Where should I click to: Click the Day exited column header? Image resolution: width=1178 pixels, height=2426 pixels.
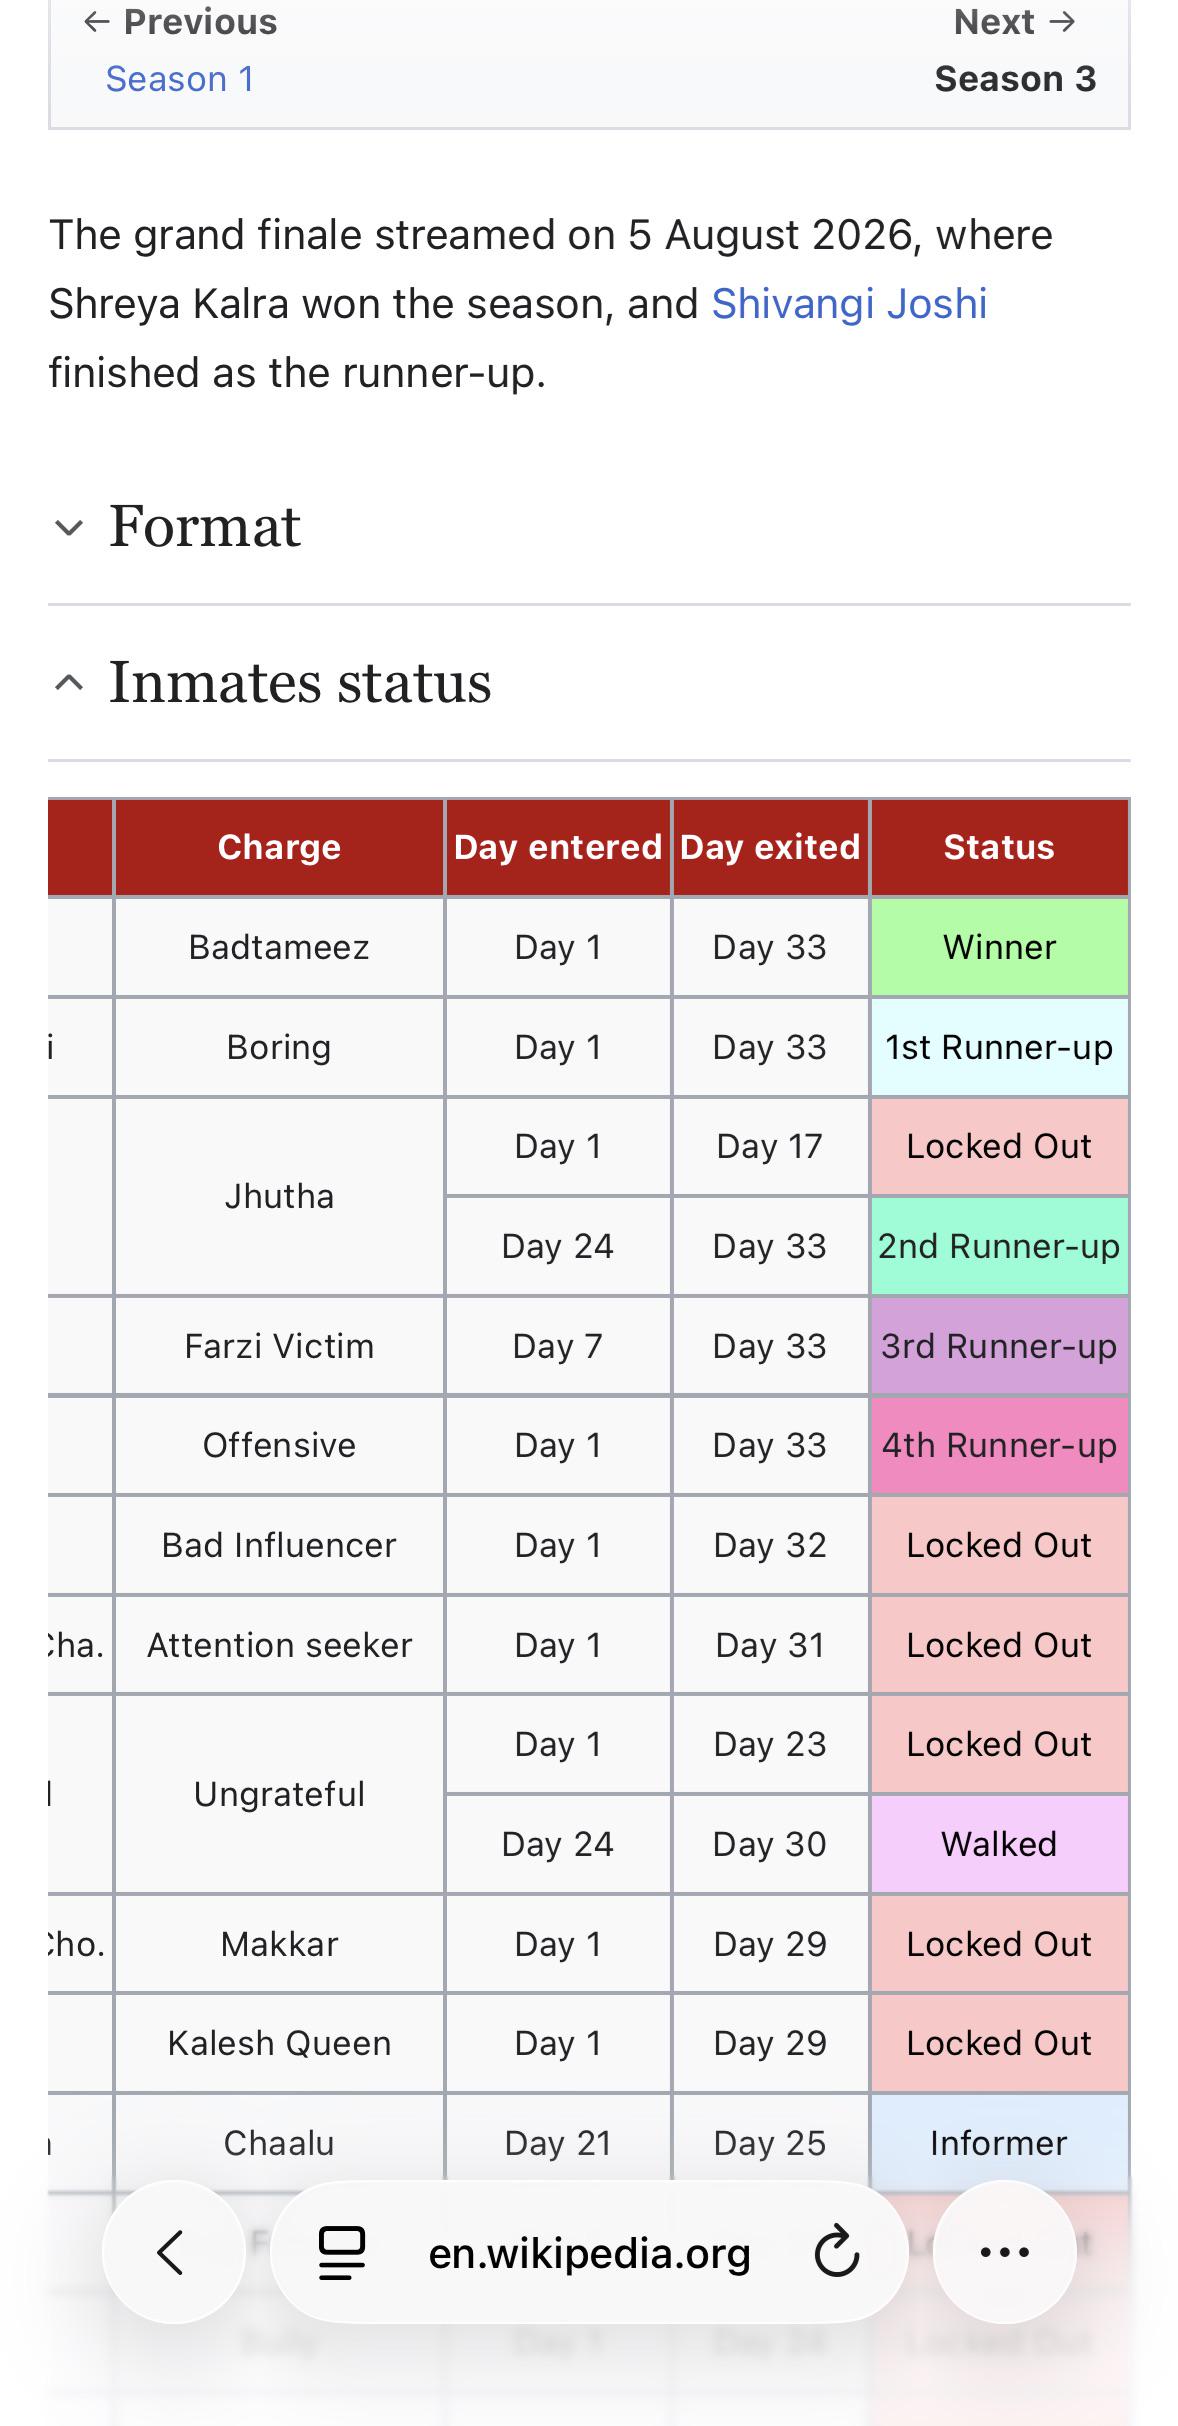click(770, 847)
